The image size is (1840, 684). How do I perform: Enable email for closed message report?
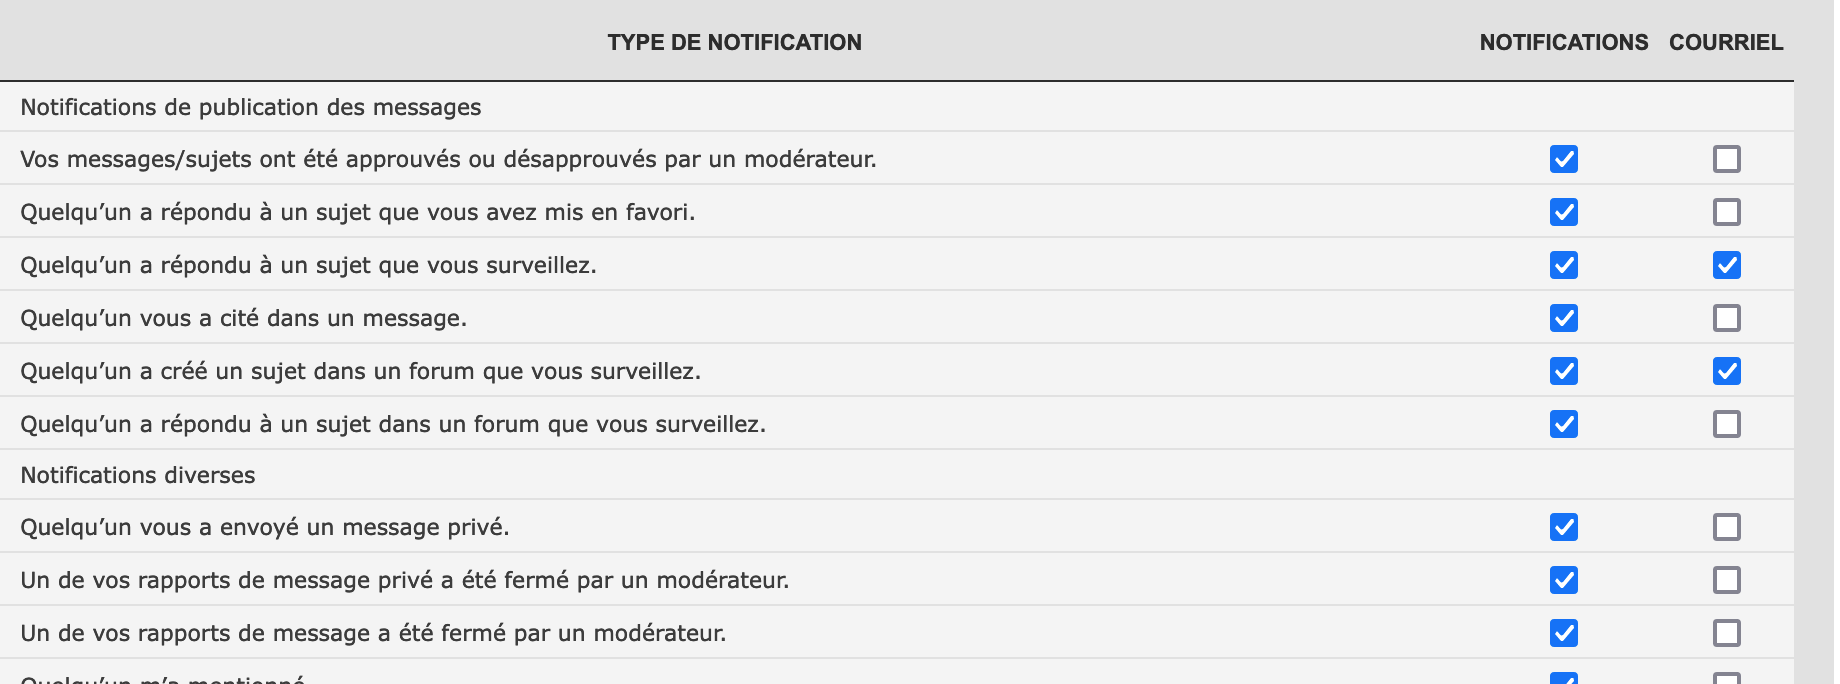point(1727,633)
